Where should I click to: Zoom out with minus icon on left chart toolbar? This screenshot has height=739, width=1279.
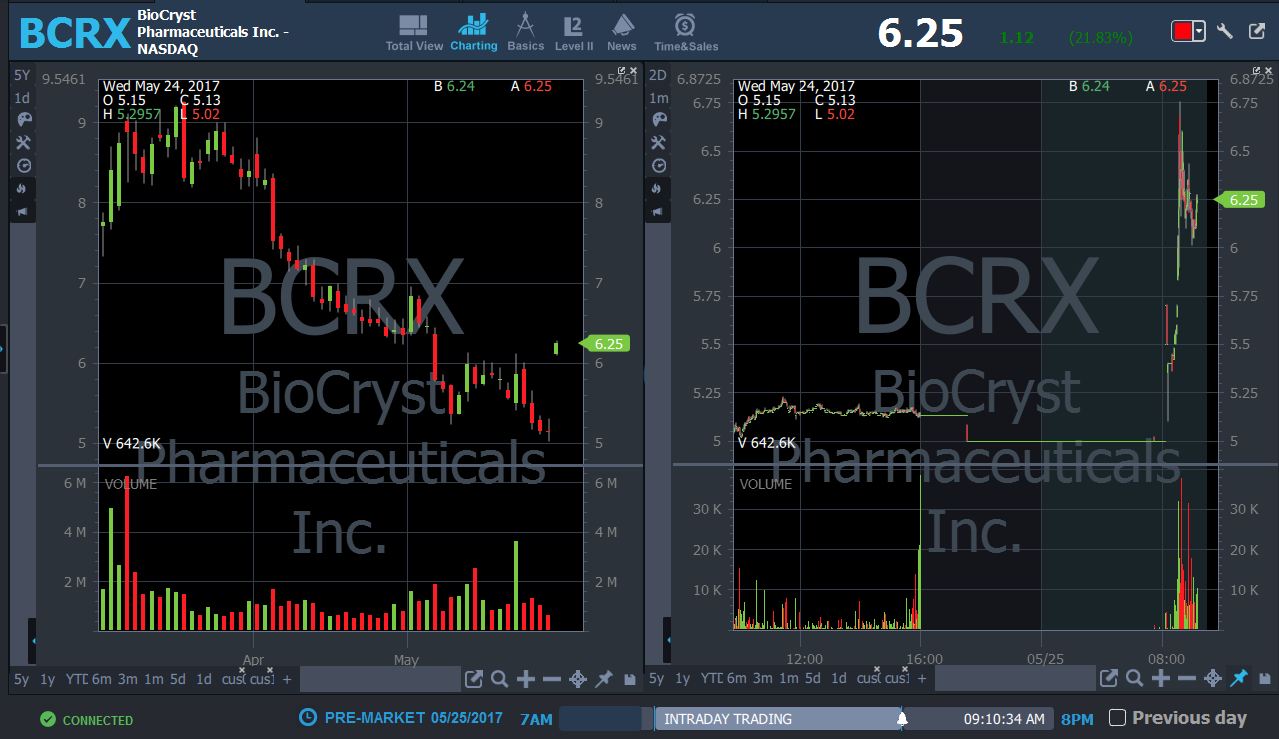click(x=551, y=679)
